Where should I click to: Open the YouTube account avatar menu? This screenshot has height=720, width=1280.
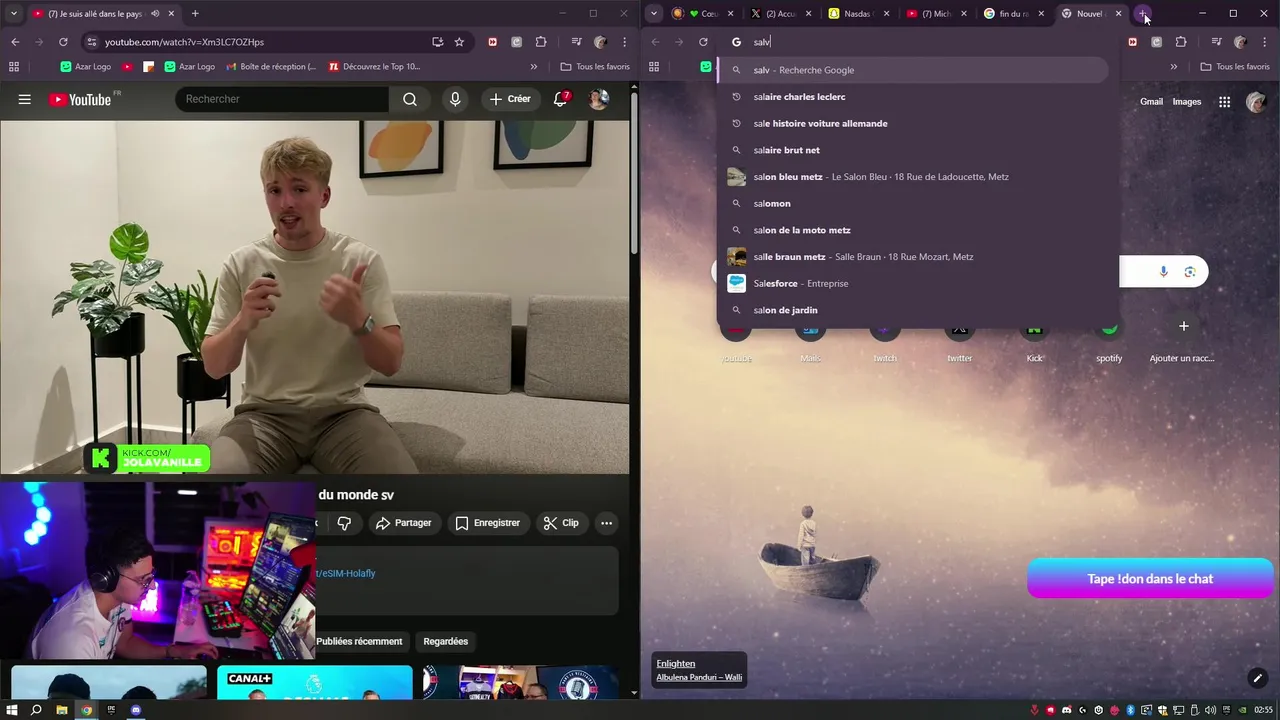[x=598, y=99]
